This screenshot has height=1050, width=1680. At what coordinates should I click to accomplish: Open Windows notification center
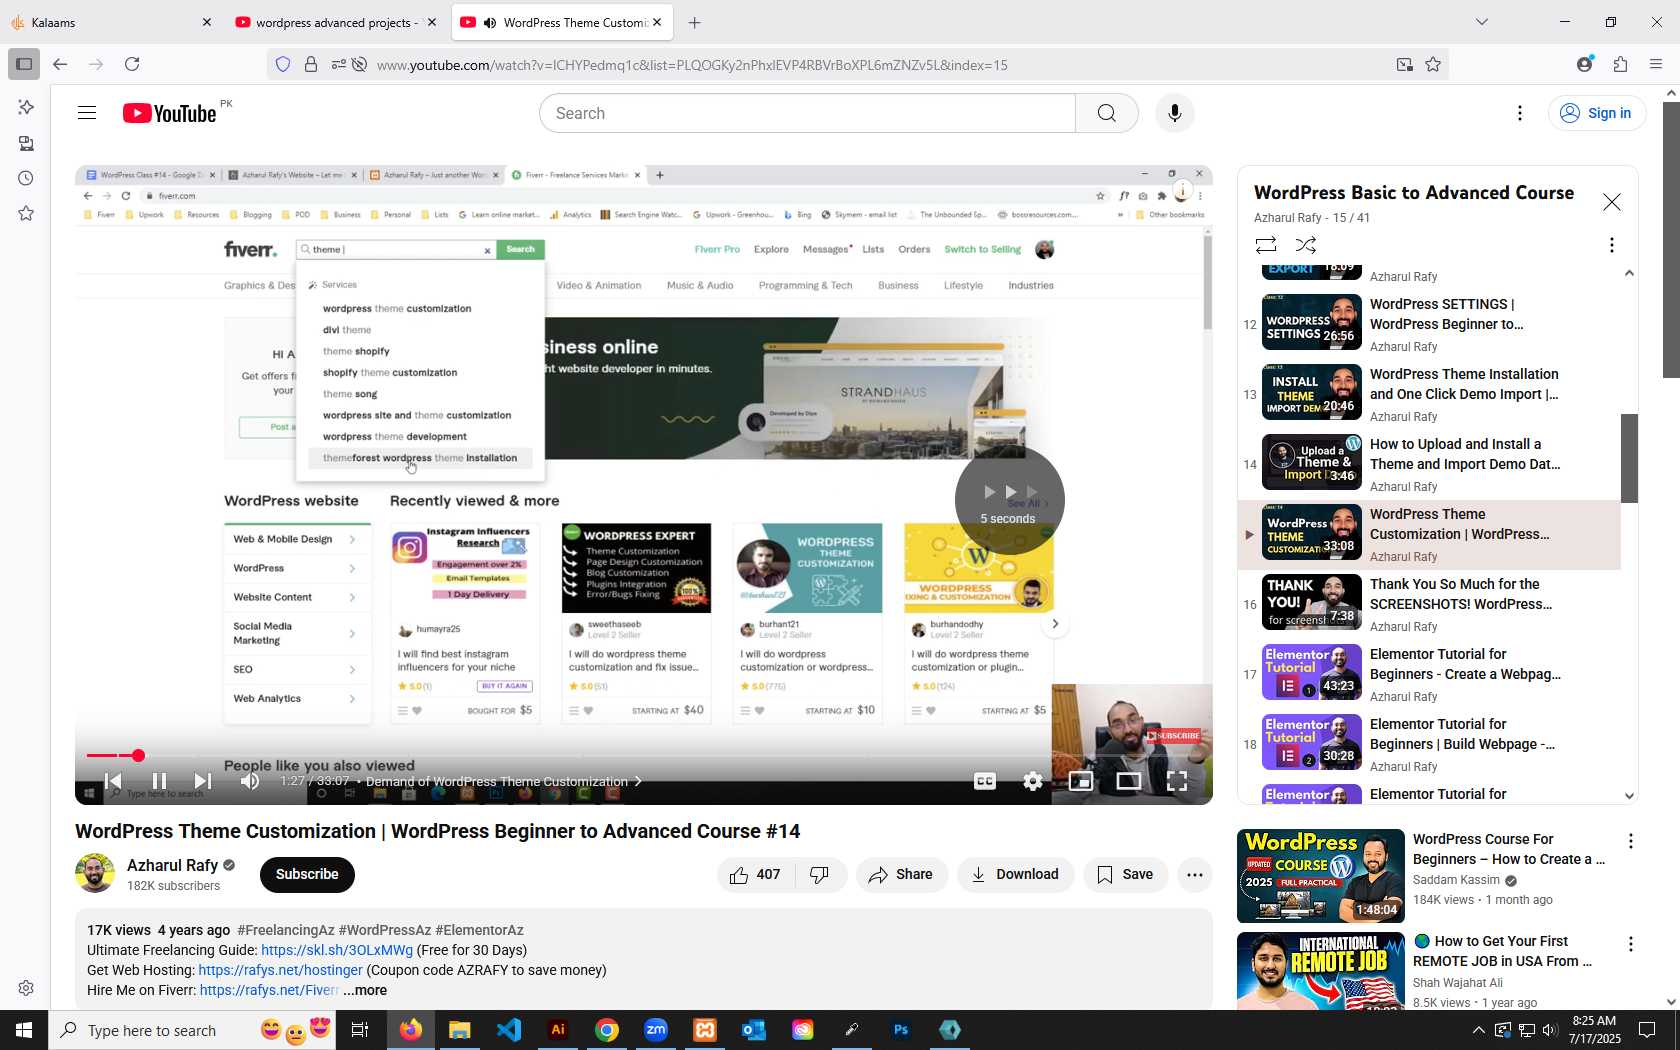tap(1647, 1030)
